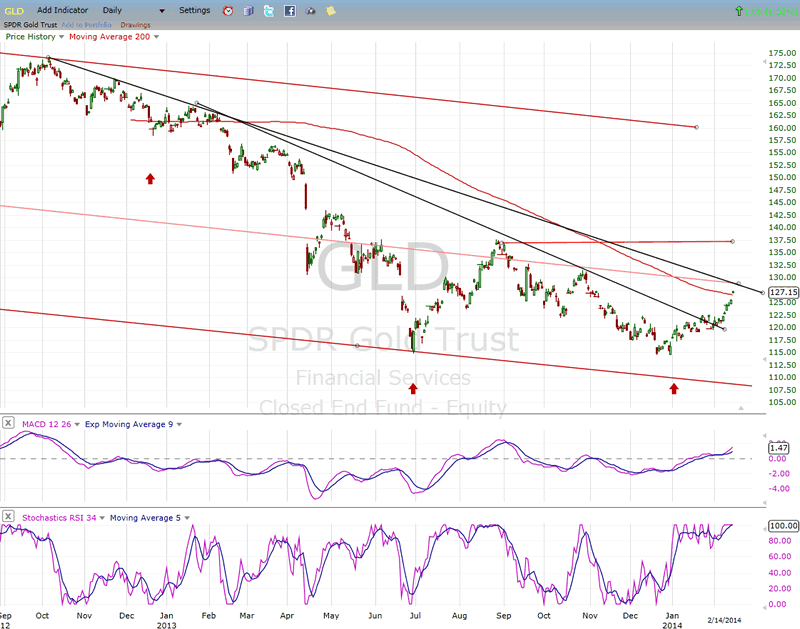Viewport: 800px width, 629px height.
Task: Open the yellow sticky note icon
Action: pyautogui.click(x=330, y=11)
